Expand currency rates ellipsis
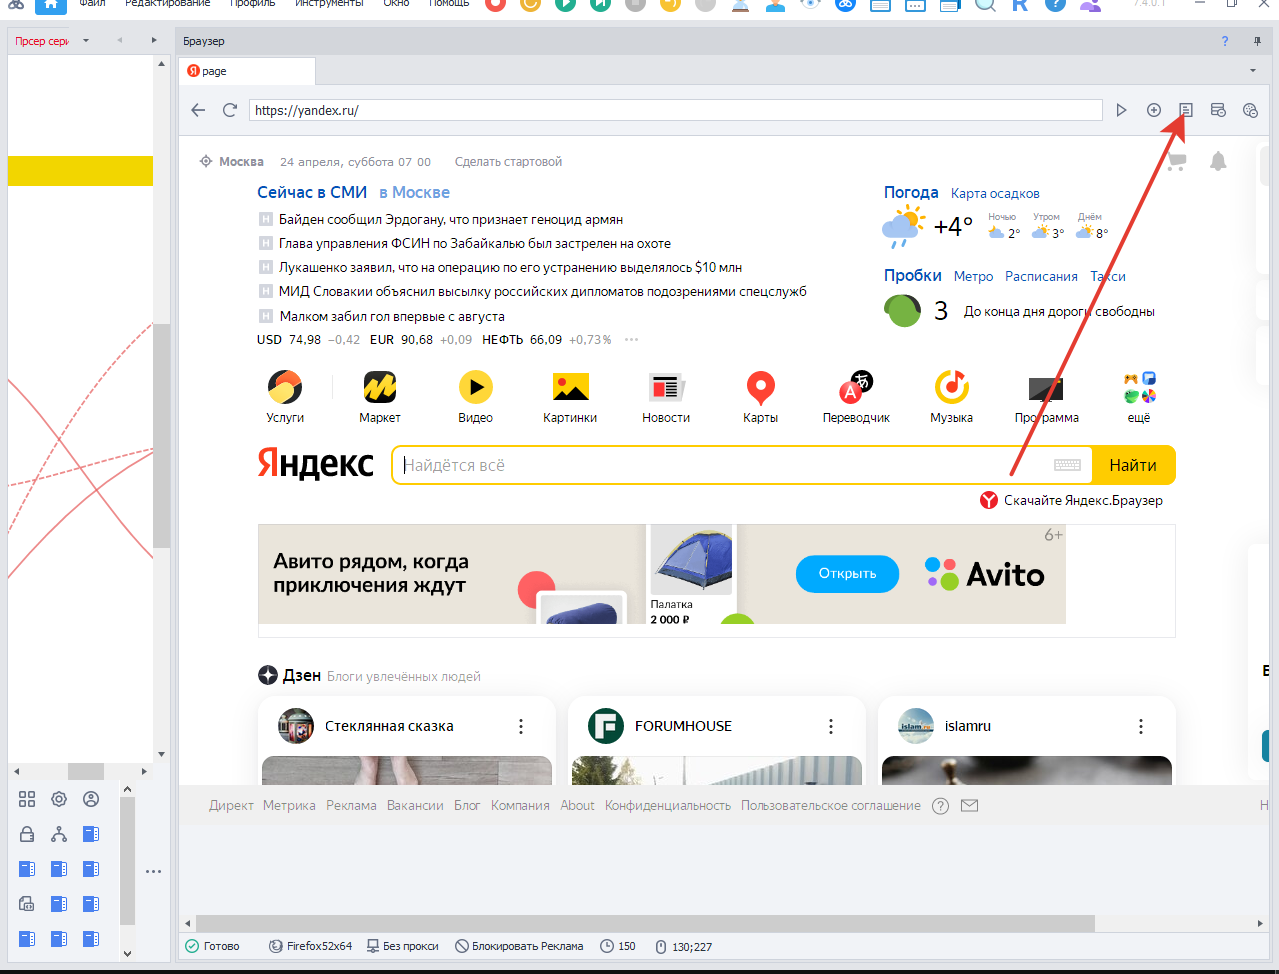This screenshot has height=974, width=1279. (x=631, y=340)
